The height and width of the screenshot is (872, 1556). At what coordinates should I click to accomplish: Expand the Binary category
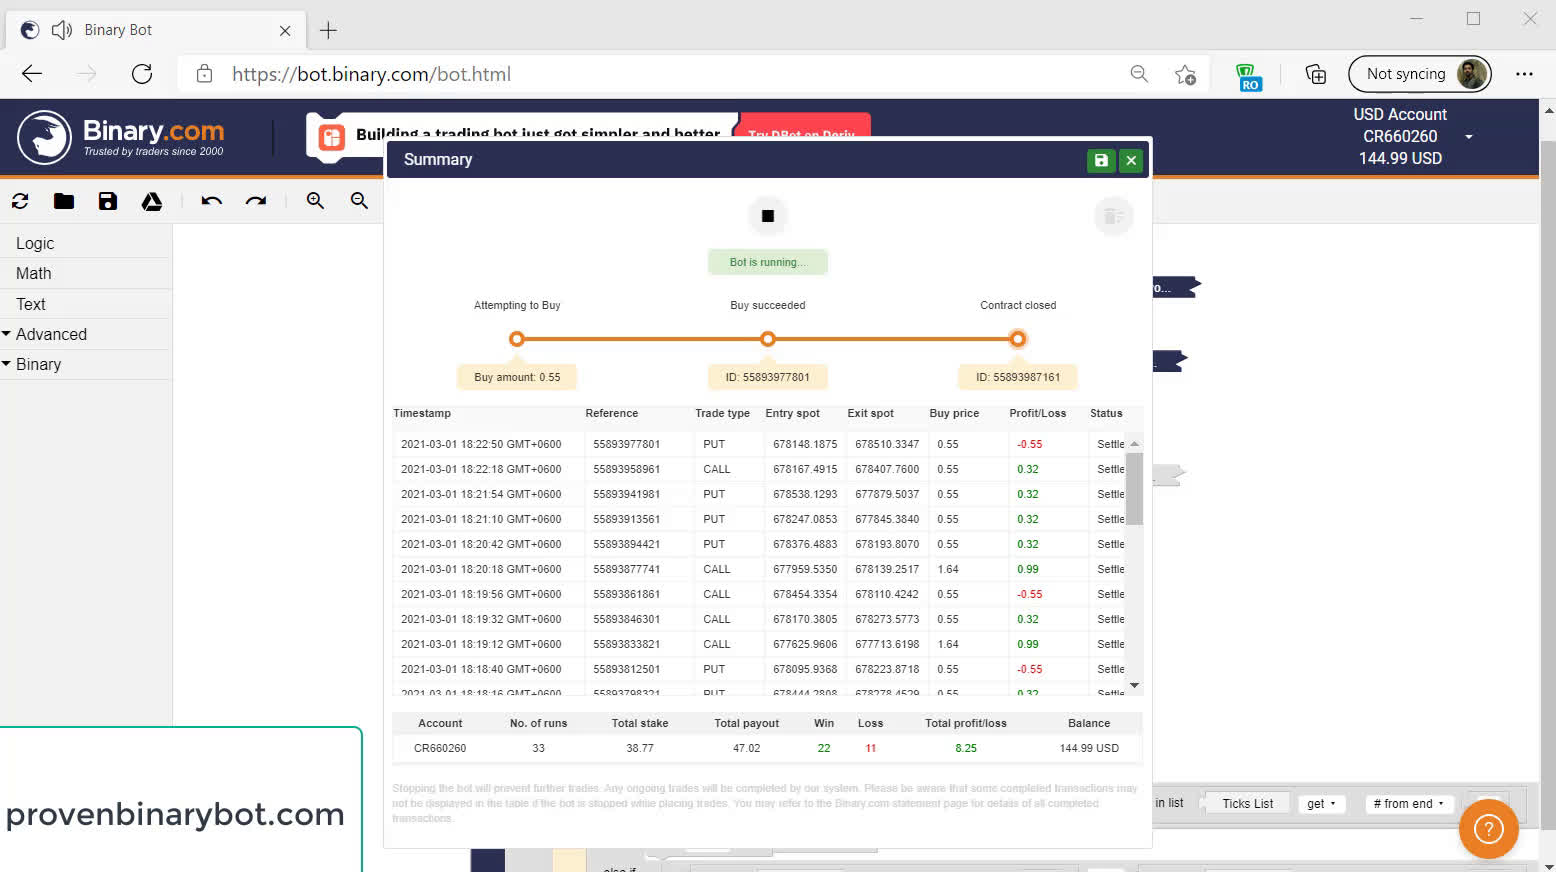[38, 364]
